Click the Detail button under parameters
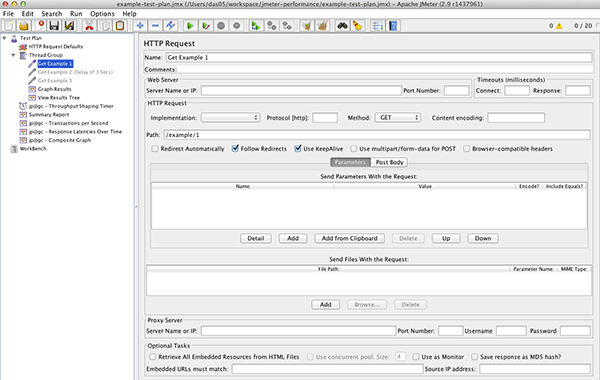 pos(256,238)
